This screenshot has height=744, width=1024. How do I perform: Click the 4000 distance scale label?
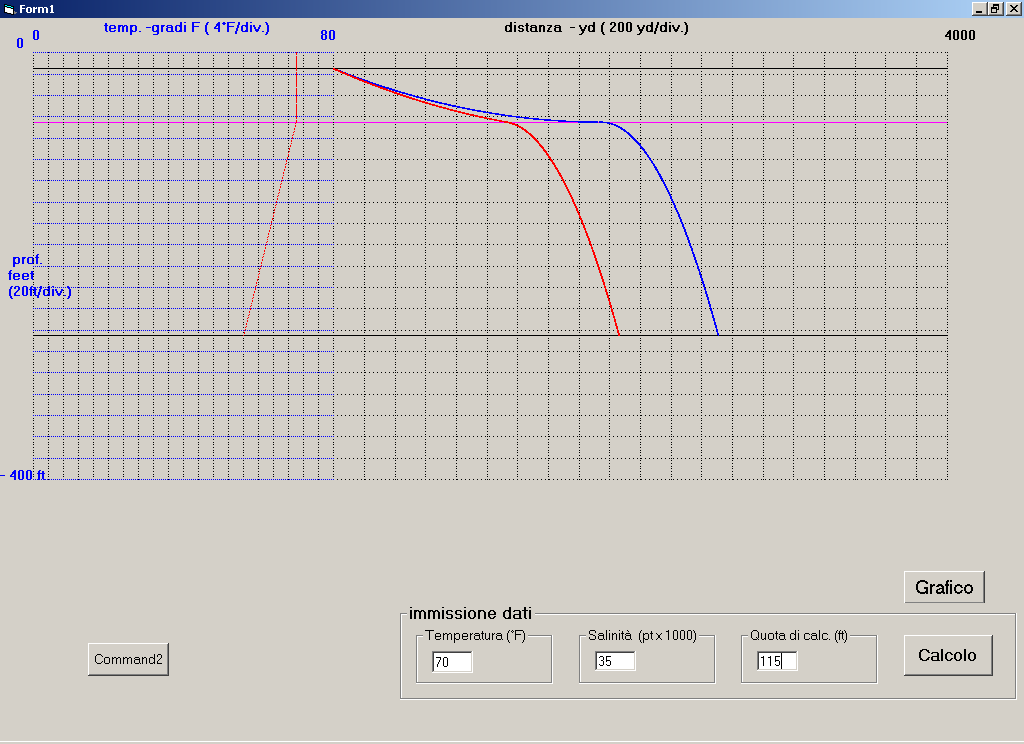959,36
